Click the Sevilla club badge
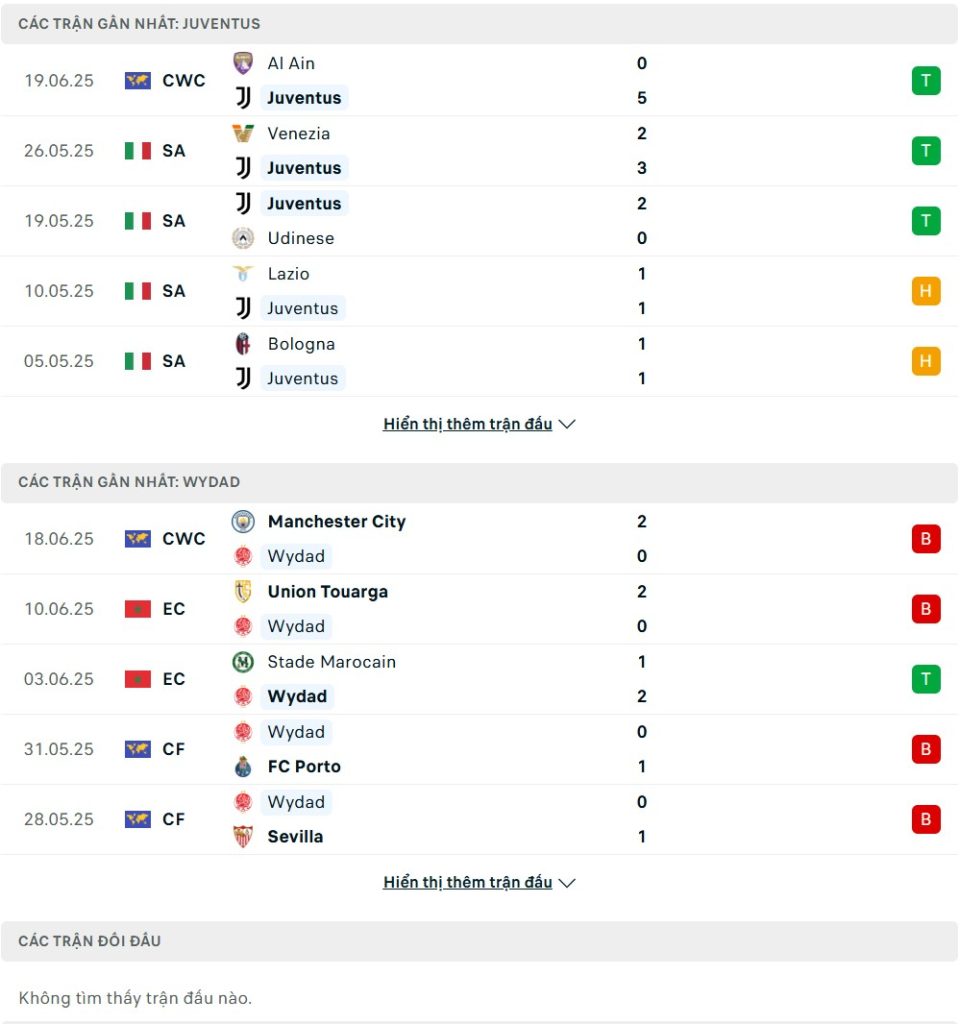Image resolution: width=960 pixels, height=1024 pixels. click(243, 837)
